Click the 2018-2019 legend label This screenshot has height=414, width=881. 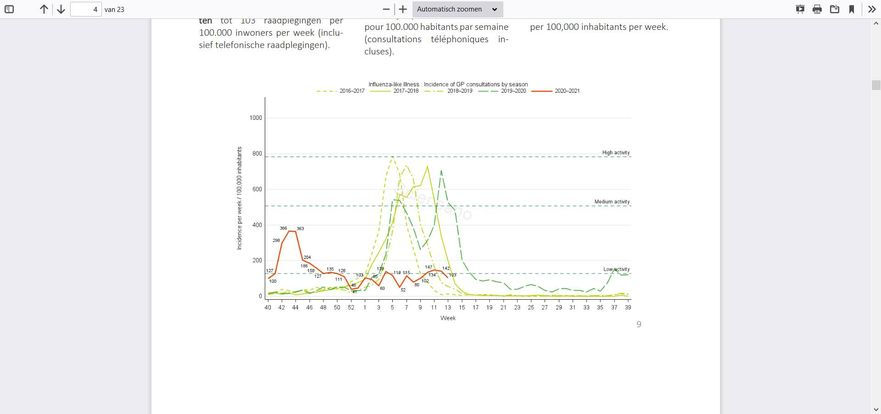pos(460,91)
